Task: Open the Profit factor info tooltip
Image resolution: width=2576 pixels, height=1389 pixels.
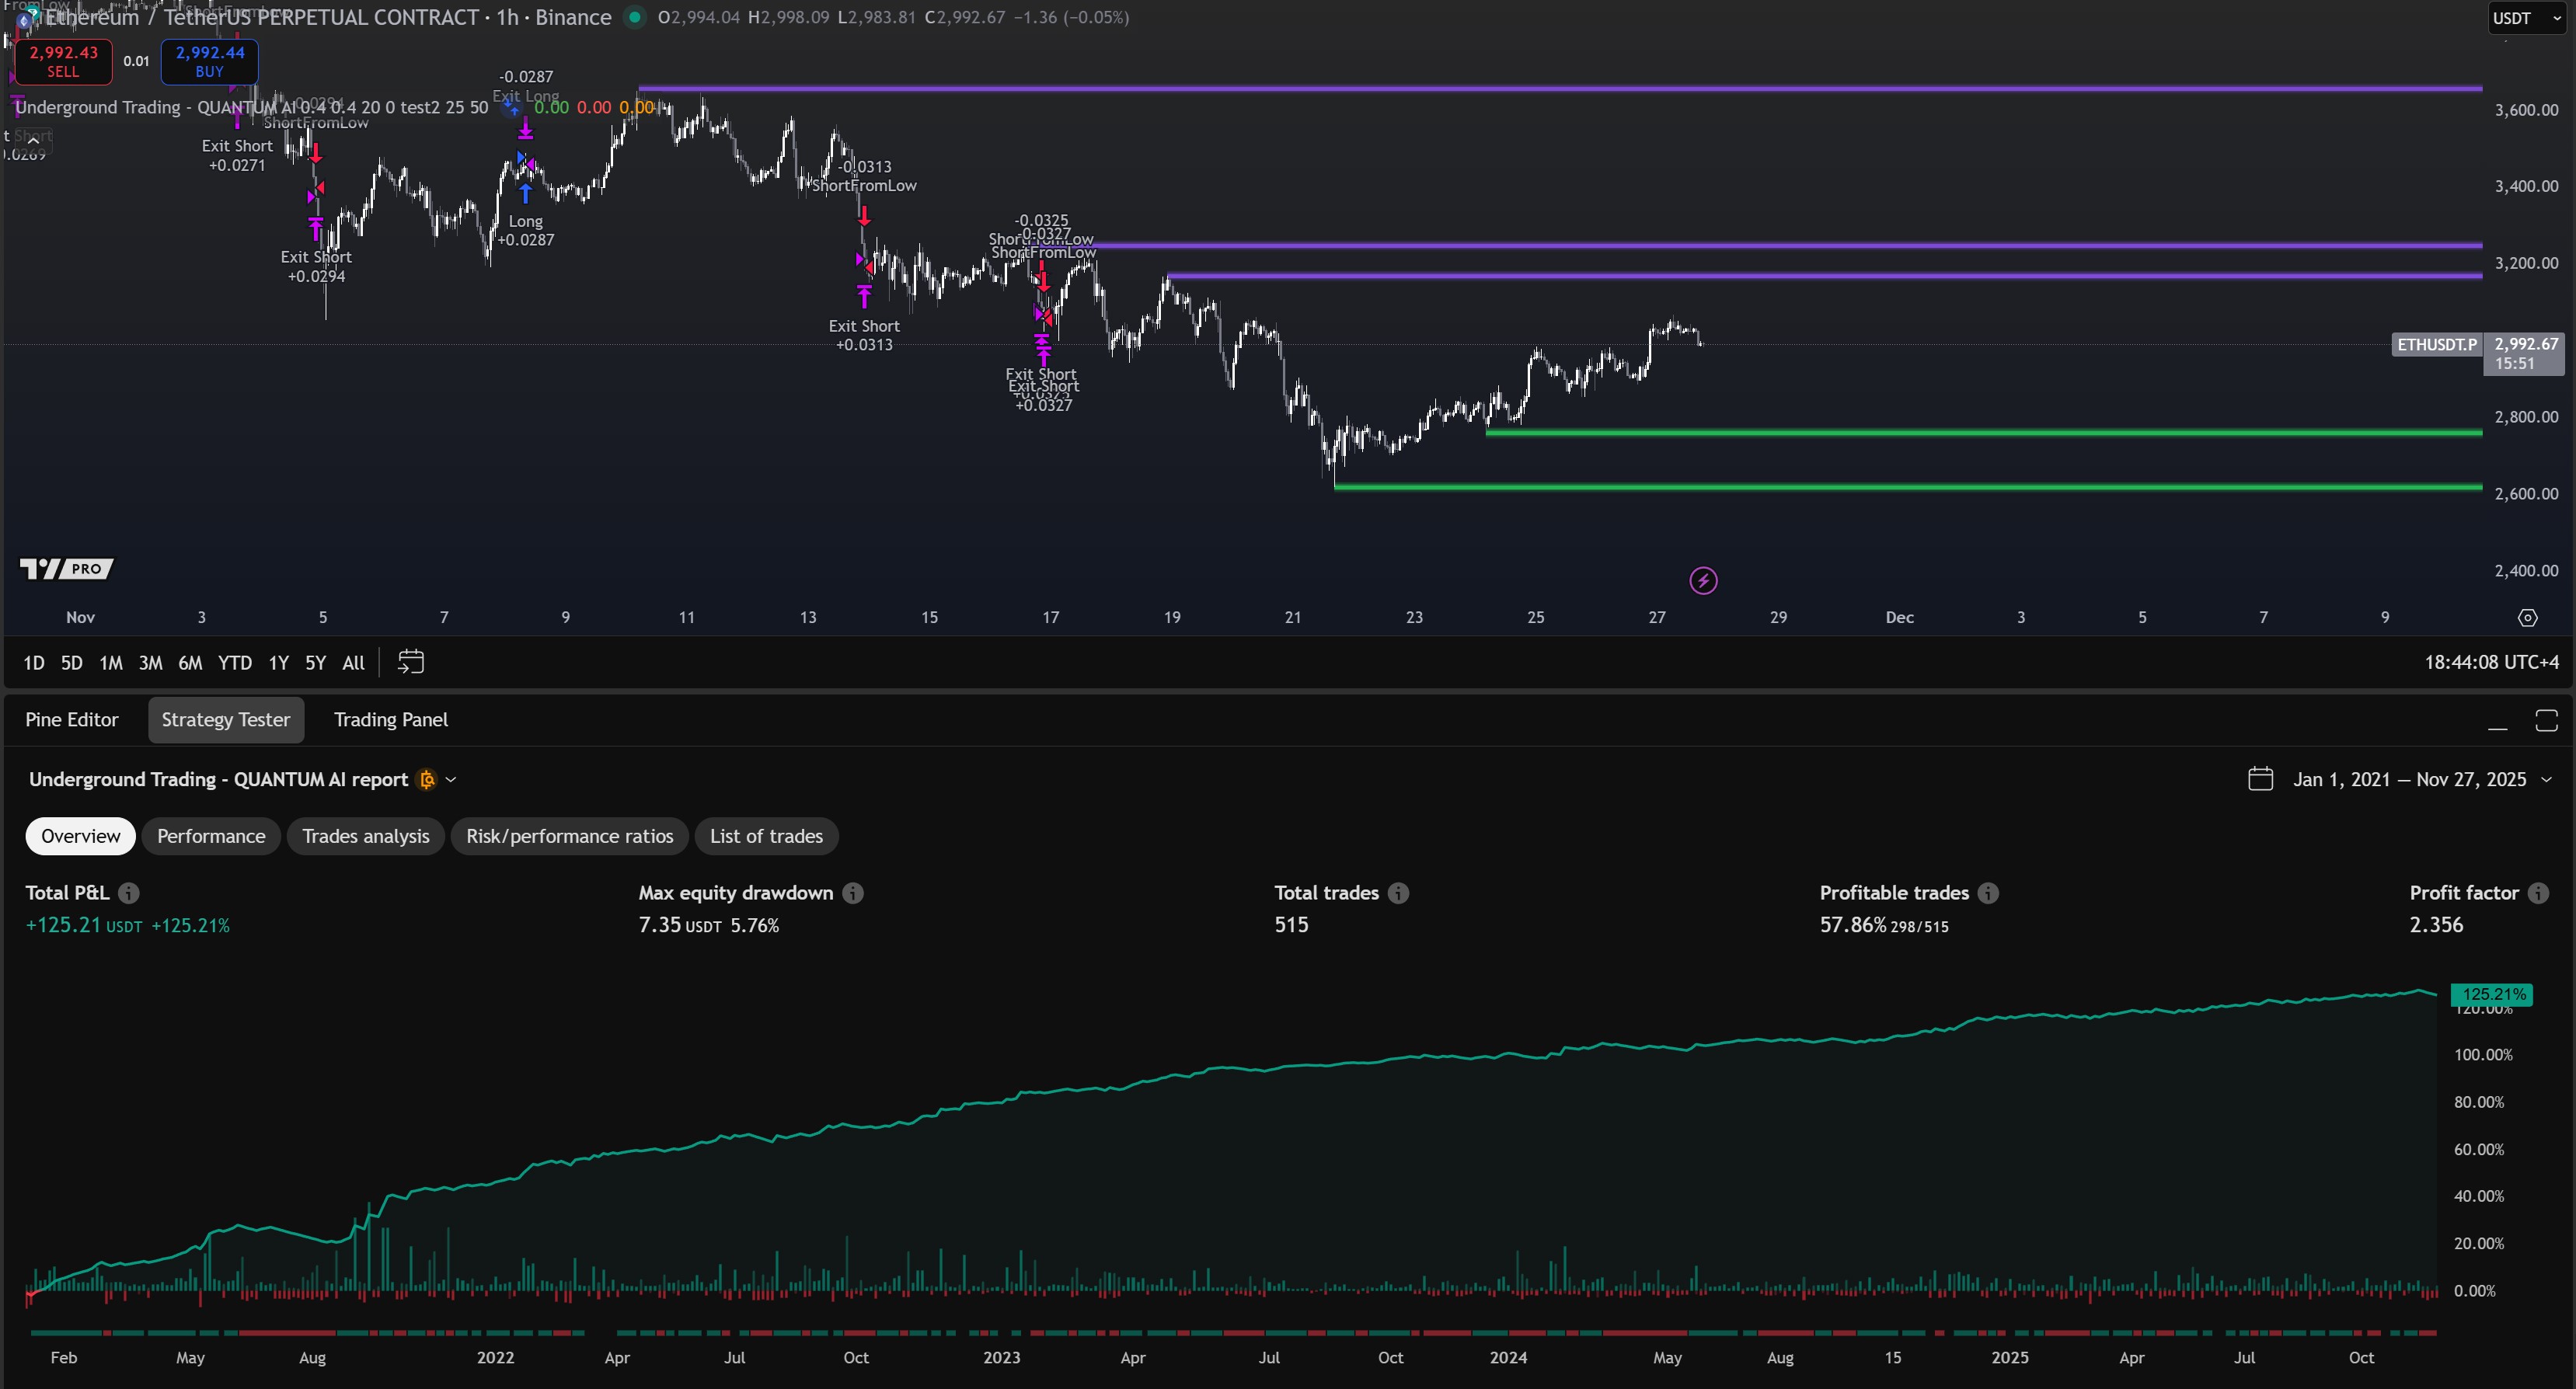Action: pos(2545,893)
